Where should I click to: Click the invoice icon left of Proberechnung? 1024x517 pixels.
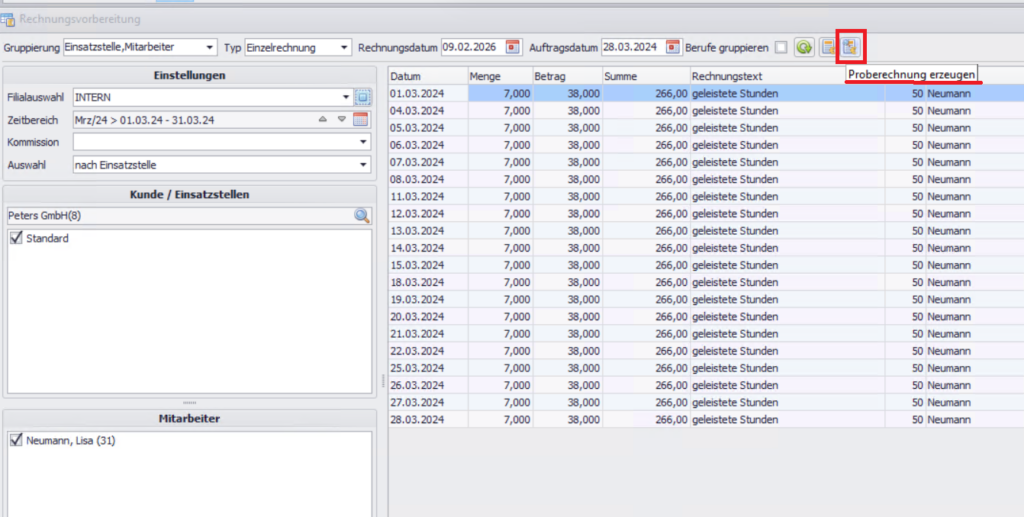pos(828,47)
